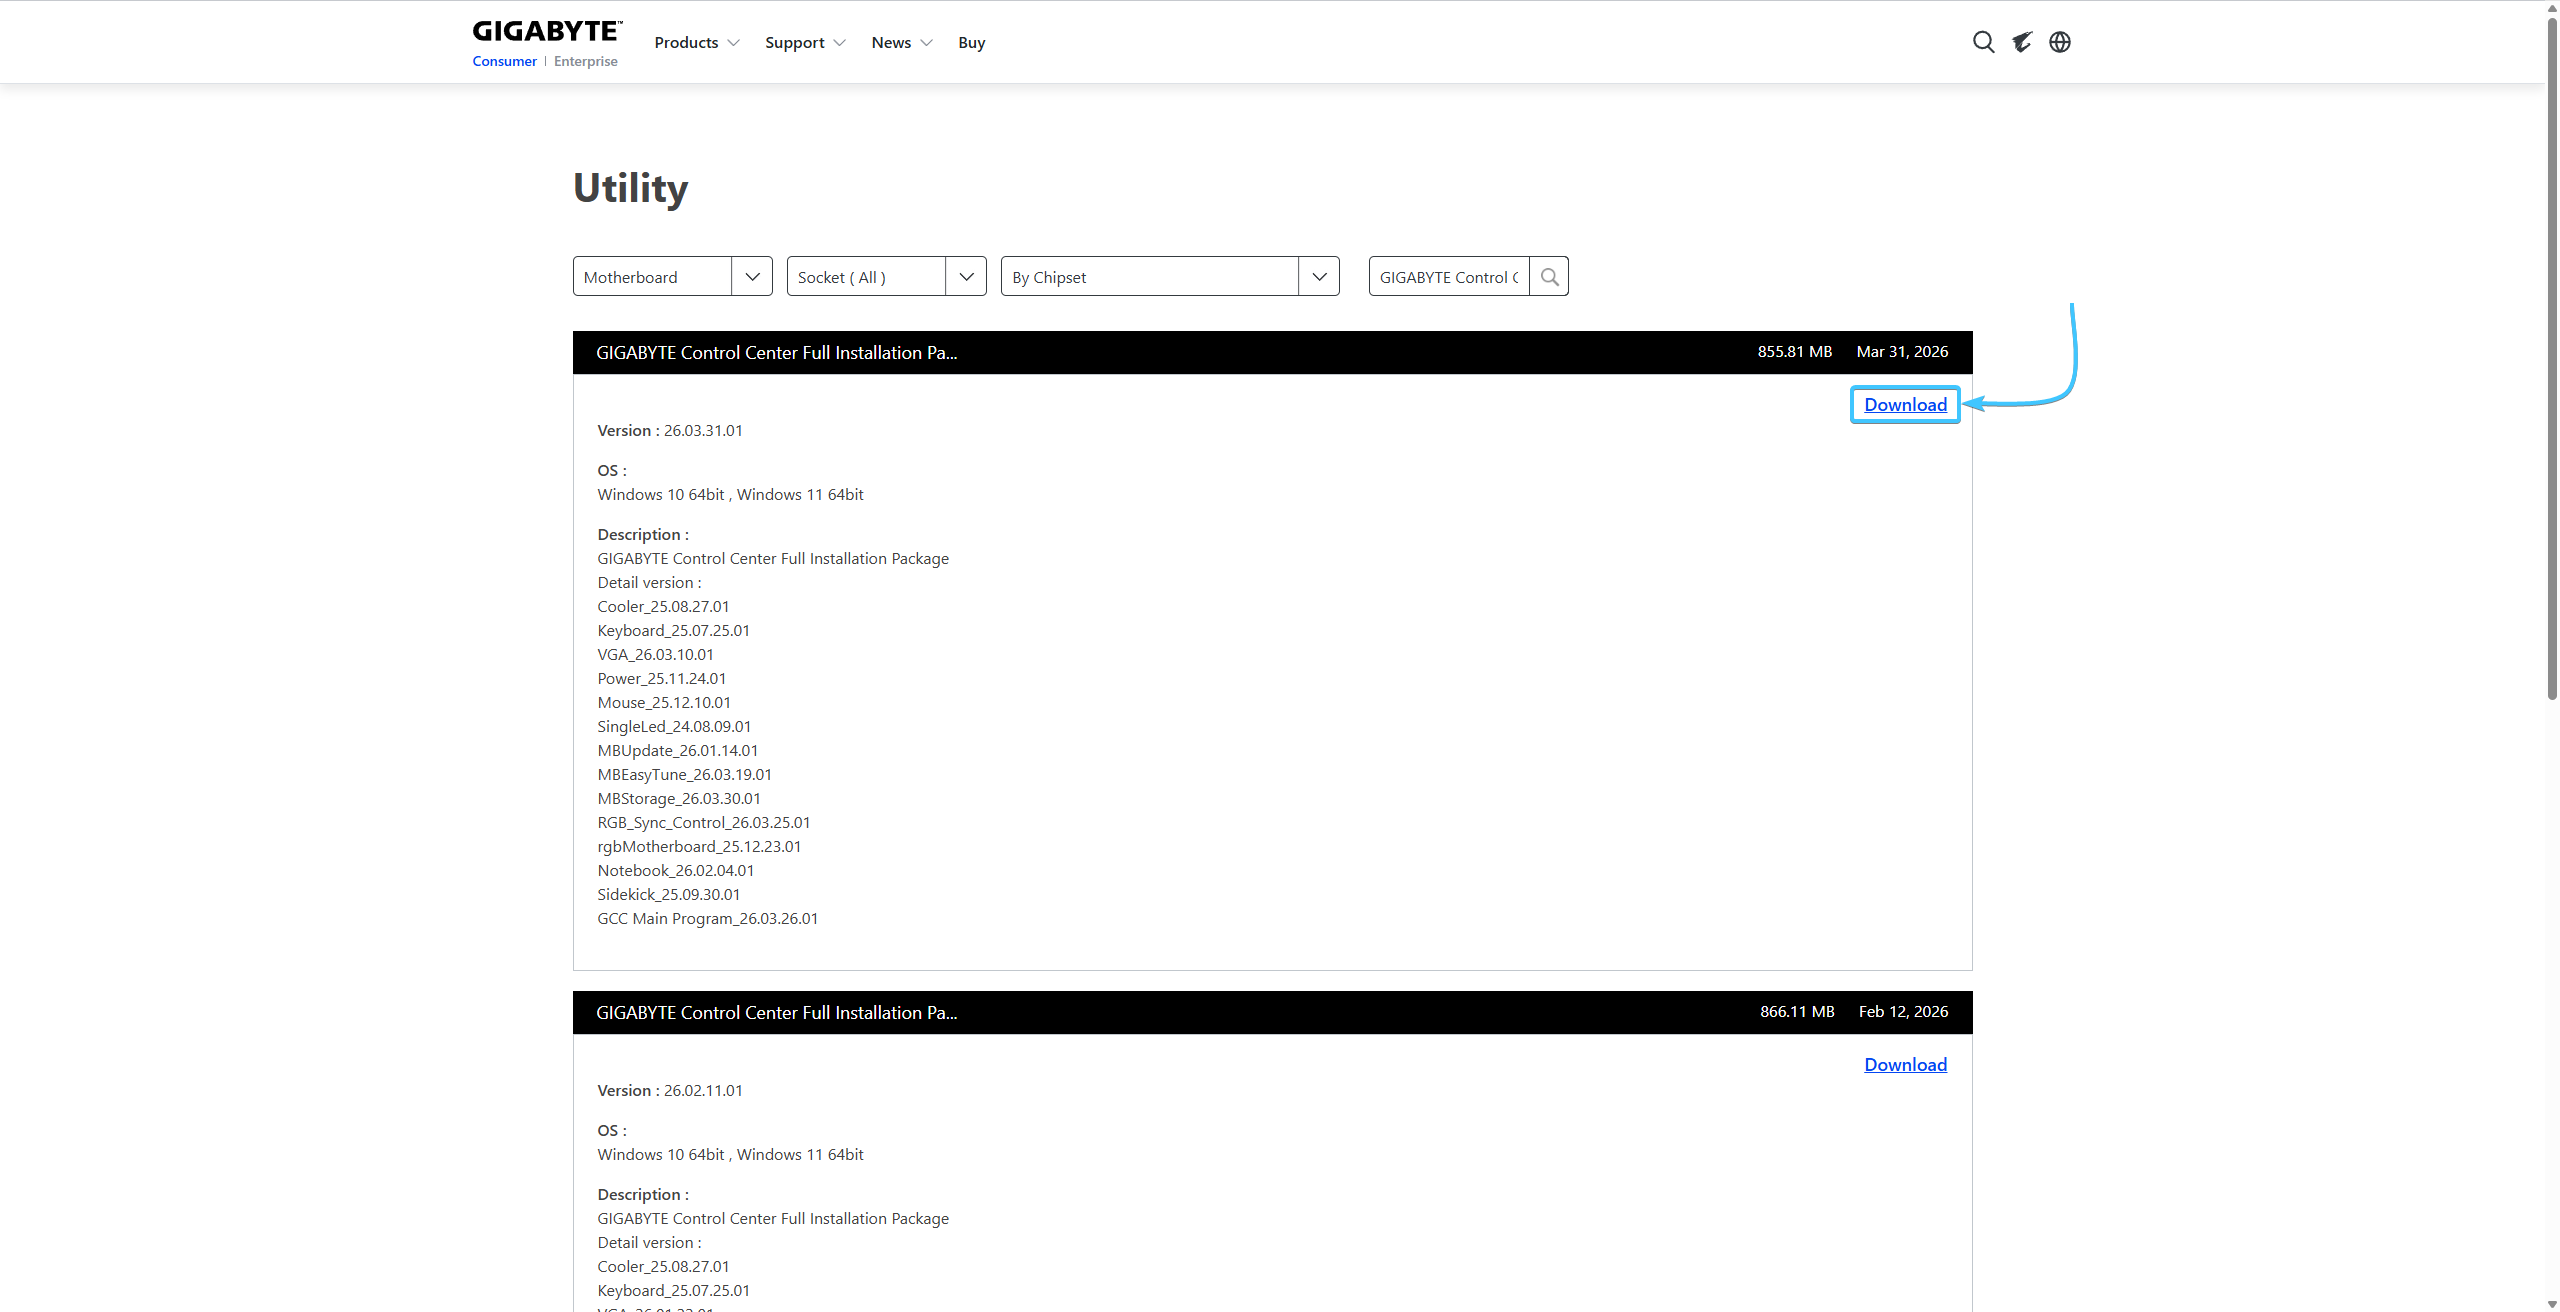Click the utility search magnifier button
The image size is (2560, 1312).
click(1549, 277)
